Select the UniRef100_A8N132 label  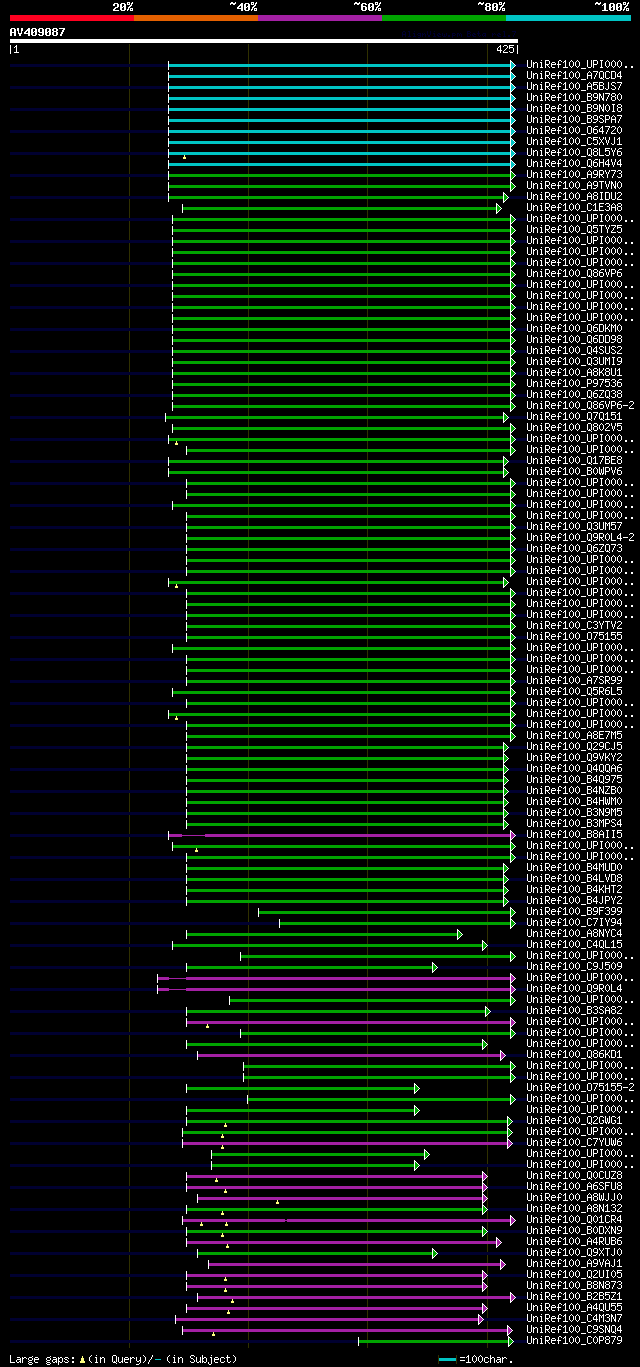(x=574, y=1208)
